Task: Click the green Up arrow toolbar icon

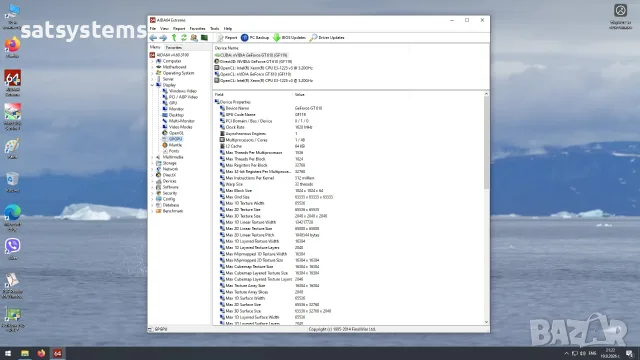Action: (x=174, y=38)
